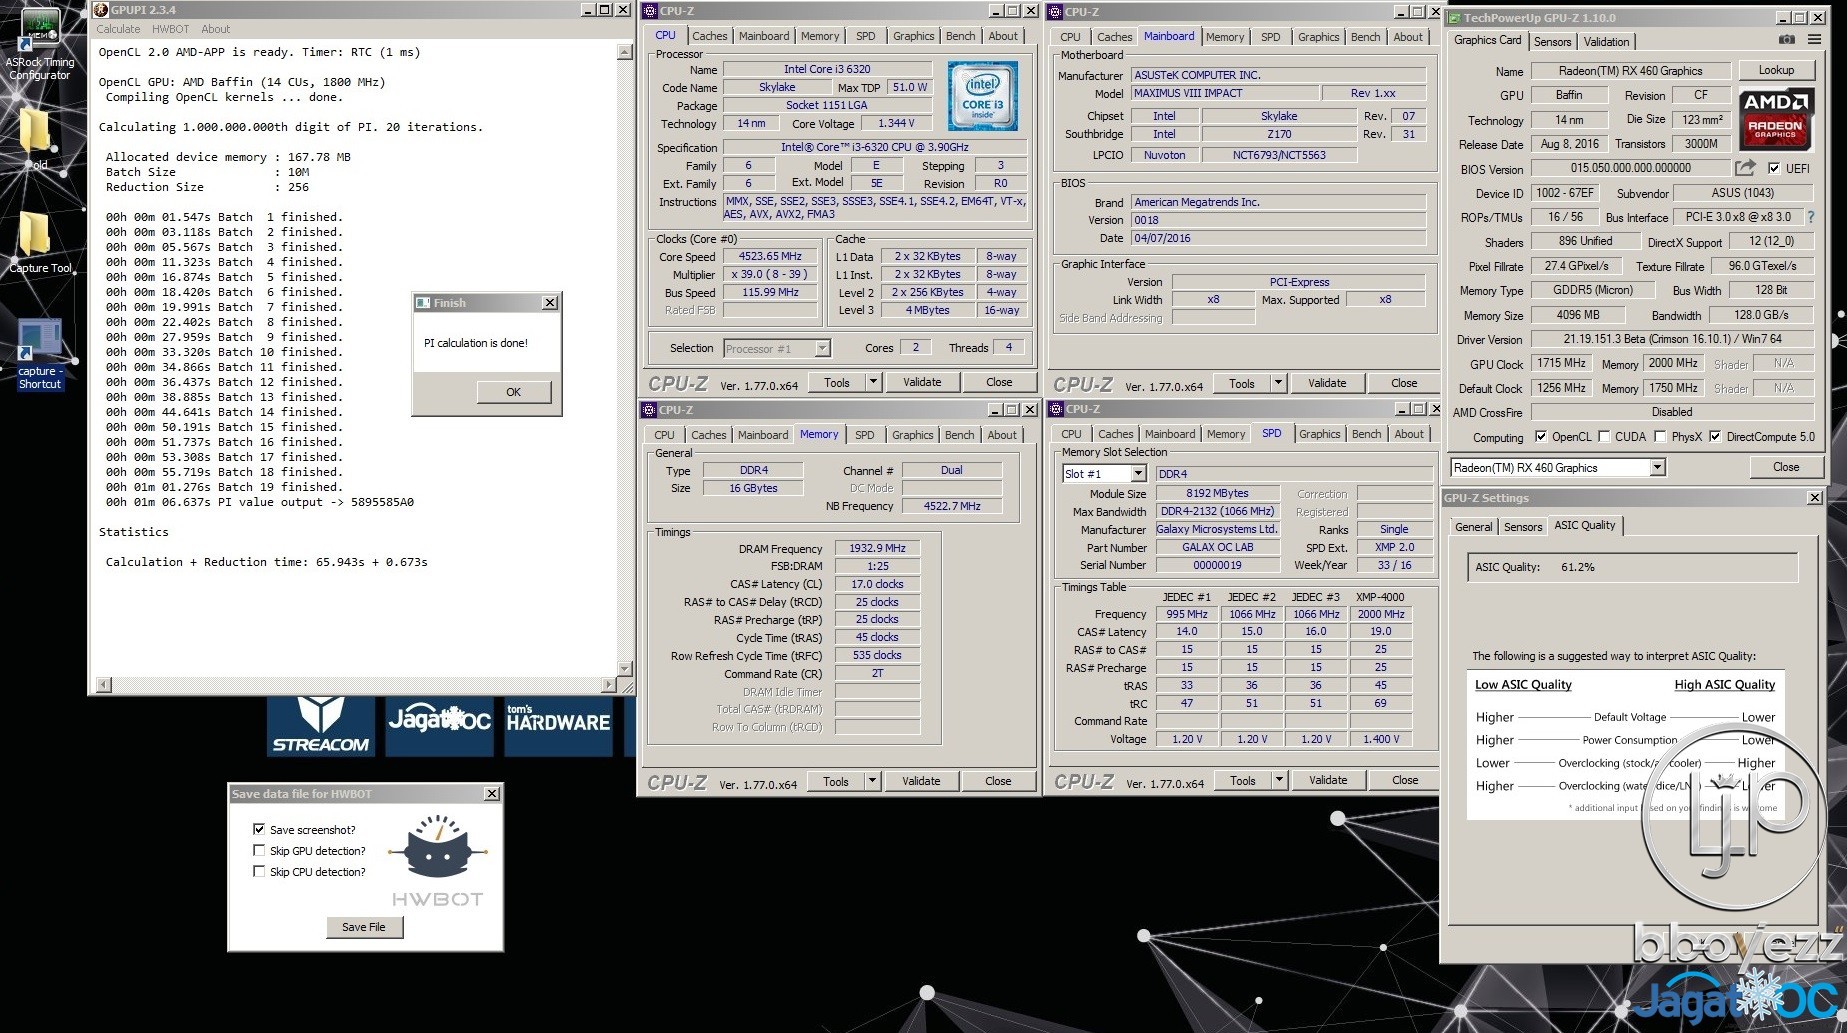Screen dimensions: 1847x1033
Task: Enable 'Skip CPU detection?' checkbox
Action: 259,871
